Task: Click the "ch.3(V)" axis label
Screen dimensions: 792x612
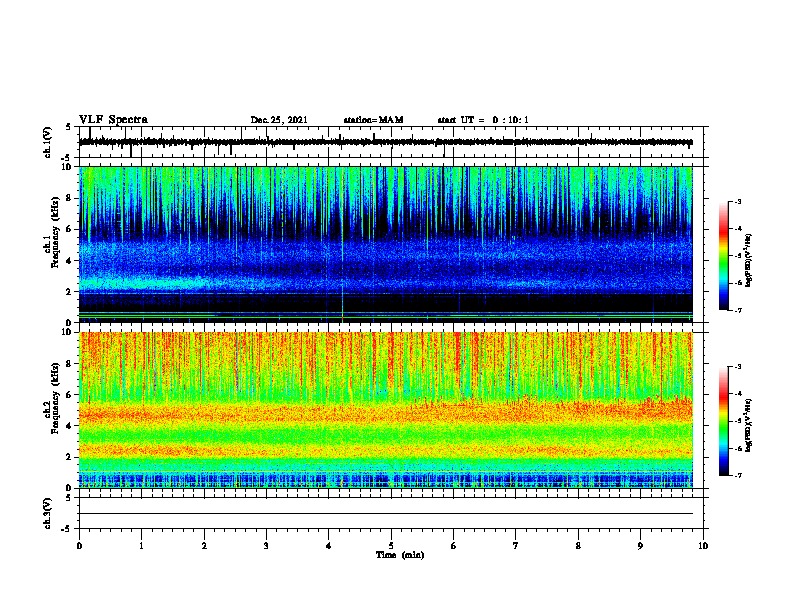Action: [x=47, y=513]
